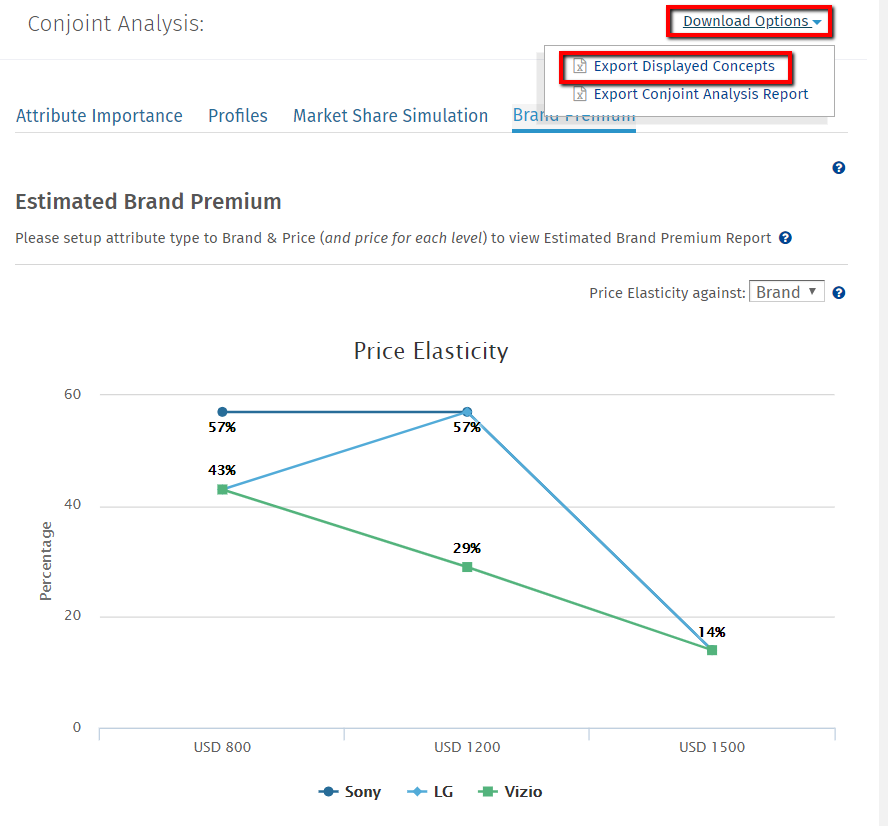The image size is (888, 826).
Task: Open the Download Options dropdown
Action: click(751, 22)
